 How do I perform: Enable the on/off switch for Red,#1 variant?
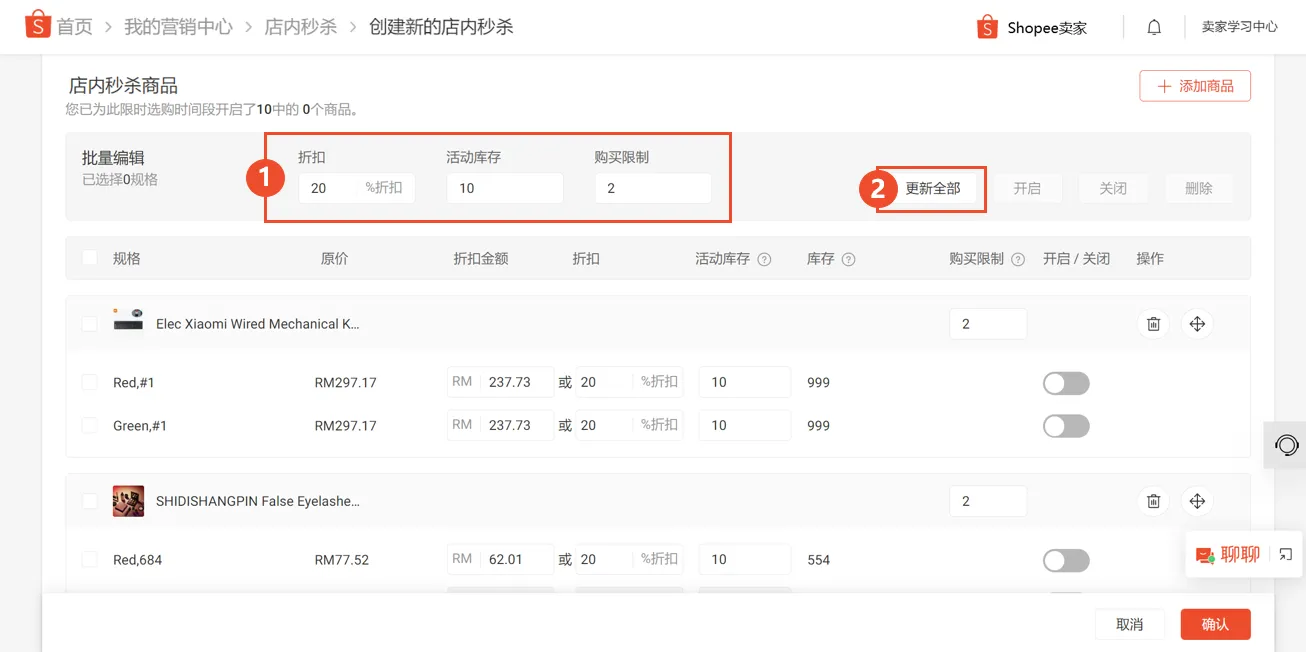(1066, 383)
